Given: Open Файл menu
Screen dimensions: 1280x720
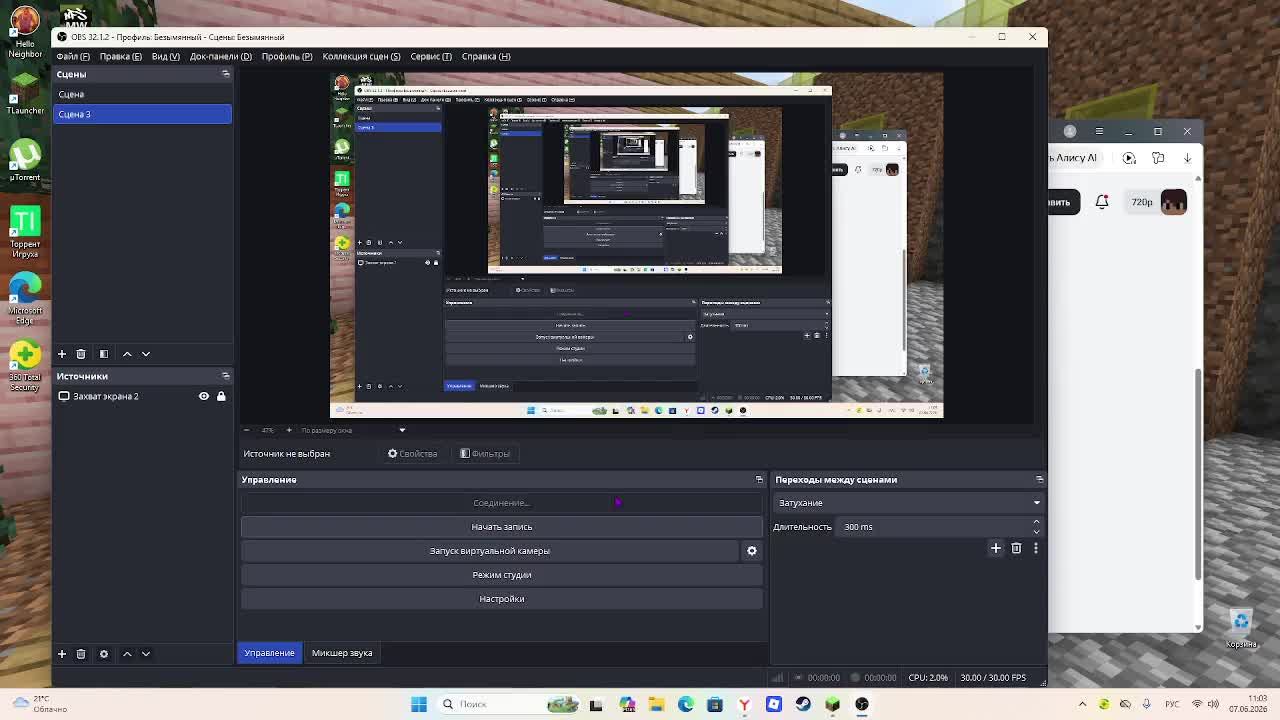Looking at the screenshot, I should [73, 56].
